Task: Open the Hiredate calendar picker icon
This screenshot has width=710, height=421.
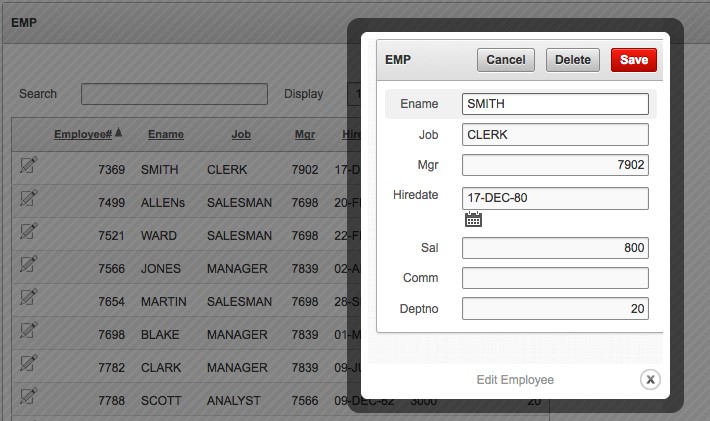Action: click(474, 220)
